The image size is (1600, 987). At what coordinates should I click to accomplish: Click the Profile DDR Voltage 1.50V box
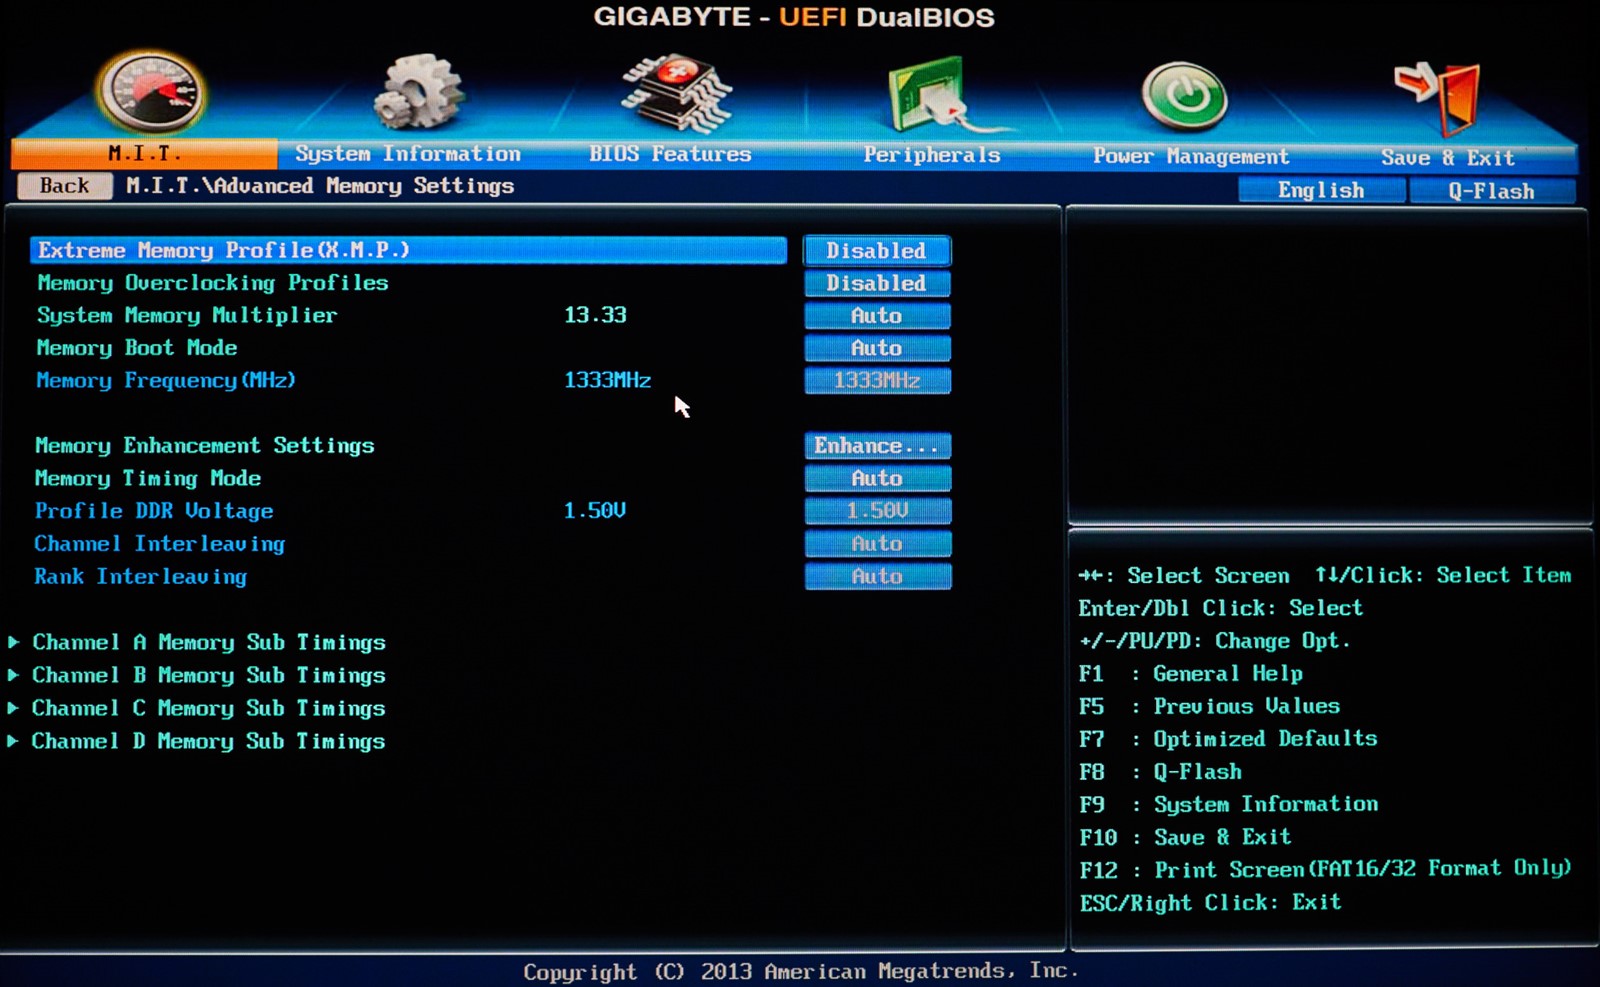(877, 511)
